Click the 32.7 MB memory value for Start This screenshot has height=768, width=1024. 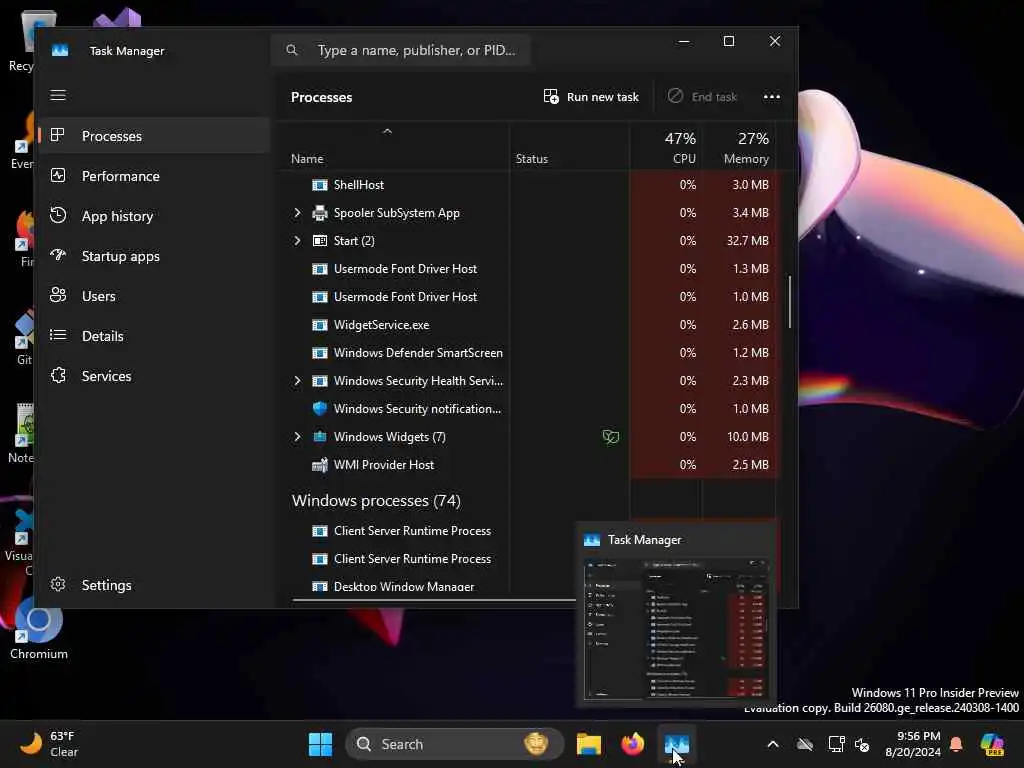[x=748, y=241]
